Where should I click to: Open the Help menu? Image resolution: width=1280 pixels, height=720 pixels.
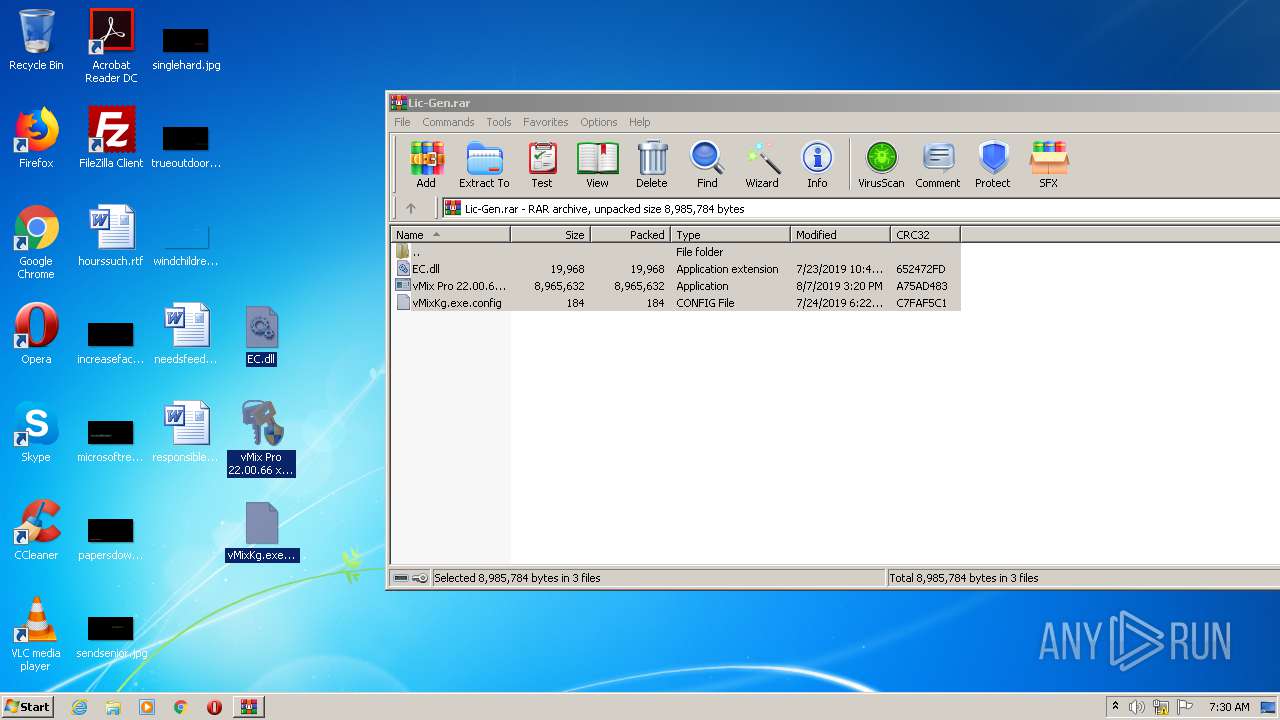(640, 122)
